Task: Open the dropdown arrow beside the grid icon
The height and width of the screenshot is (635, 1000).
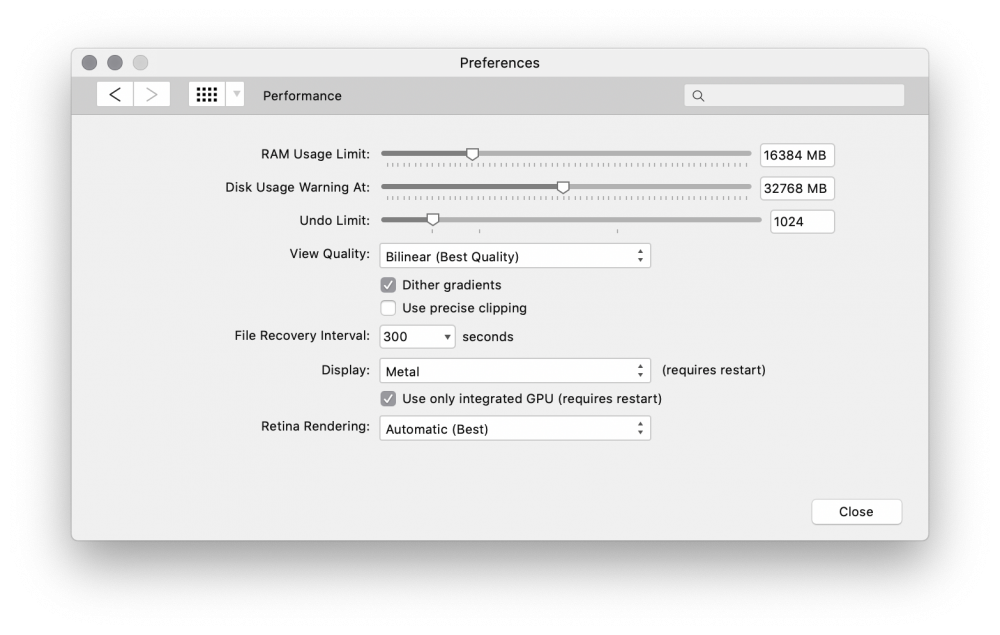Action: pos(236,93)
